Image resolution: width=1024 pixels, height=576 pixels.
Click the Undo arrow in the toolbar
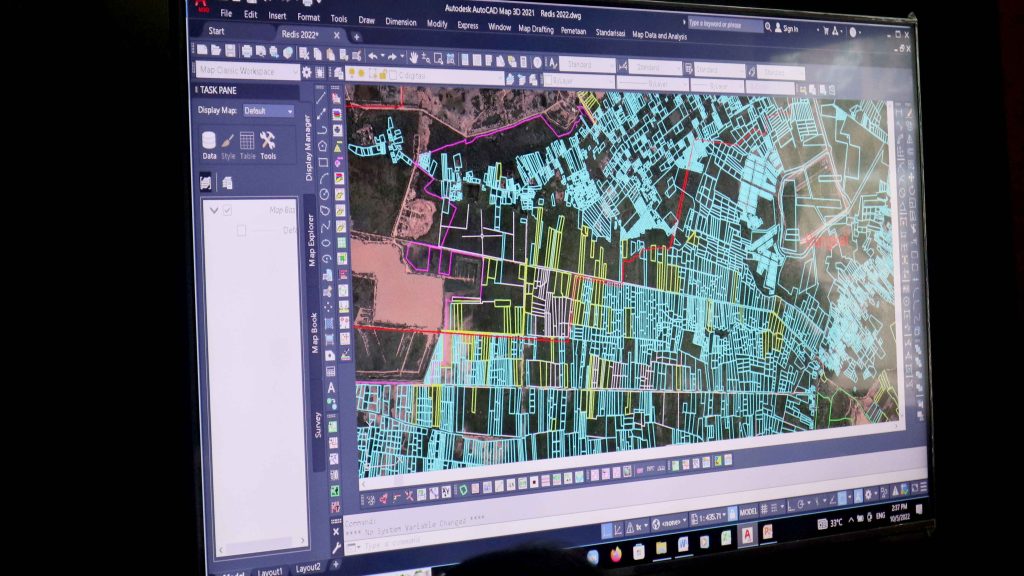click(x=372, y=55)
